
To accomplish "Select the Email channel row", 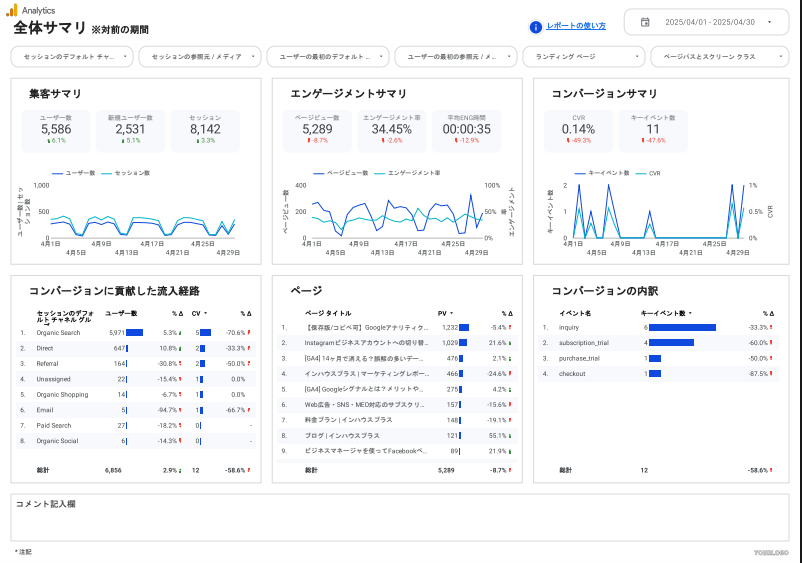I will pos(136,410).
